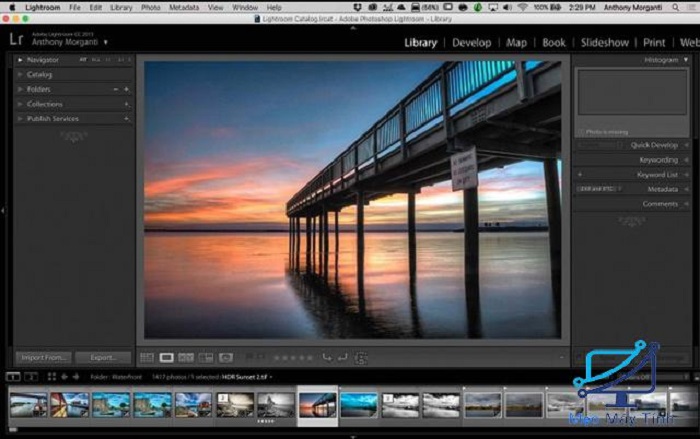Select the first filmstrip thumbnail of pier
The height and width of the screenshot is (439, 700).
pyautogui.click(x=28, y=405)
